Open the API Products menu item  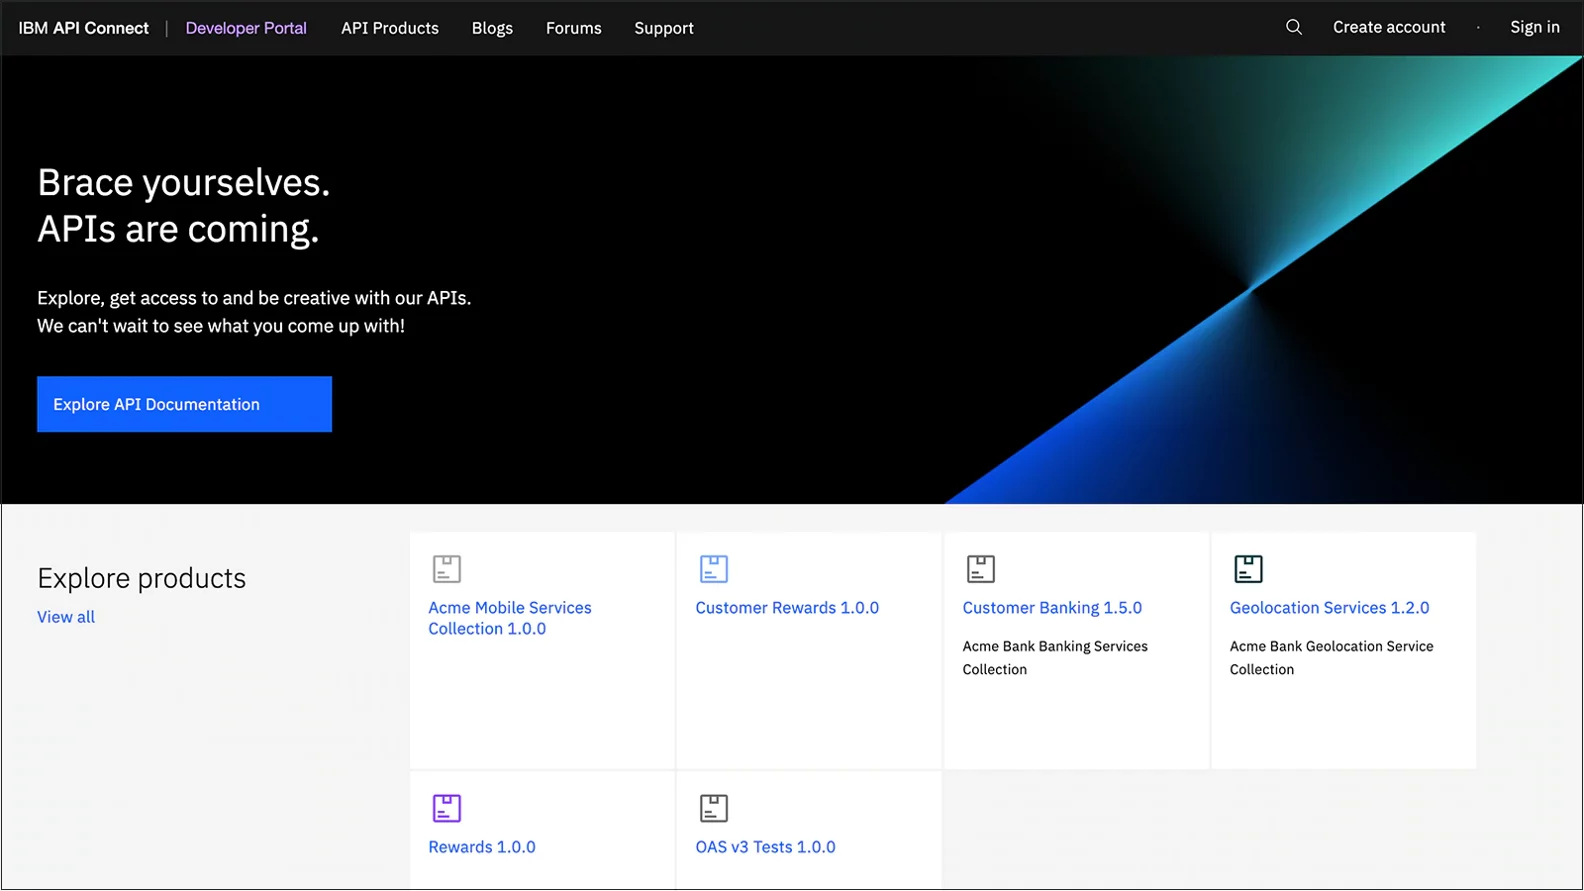pos(390,28)
